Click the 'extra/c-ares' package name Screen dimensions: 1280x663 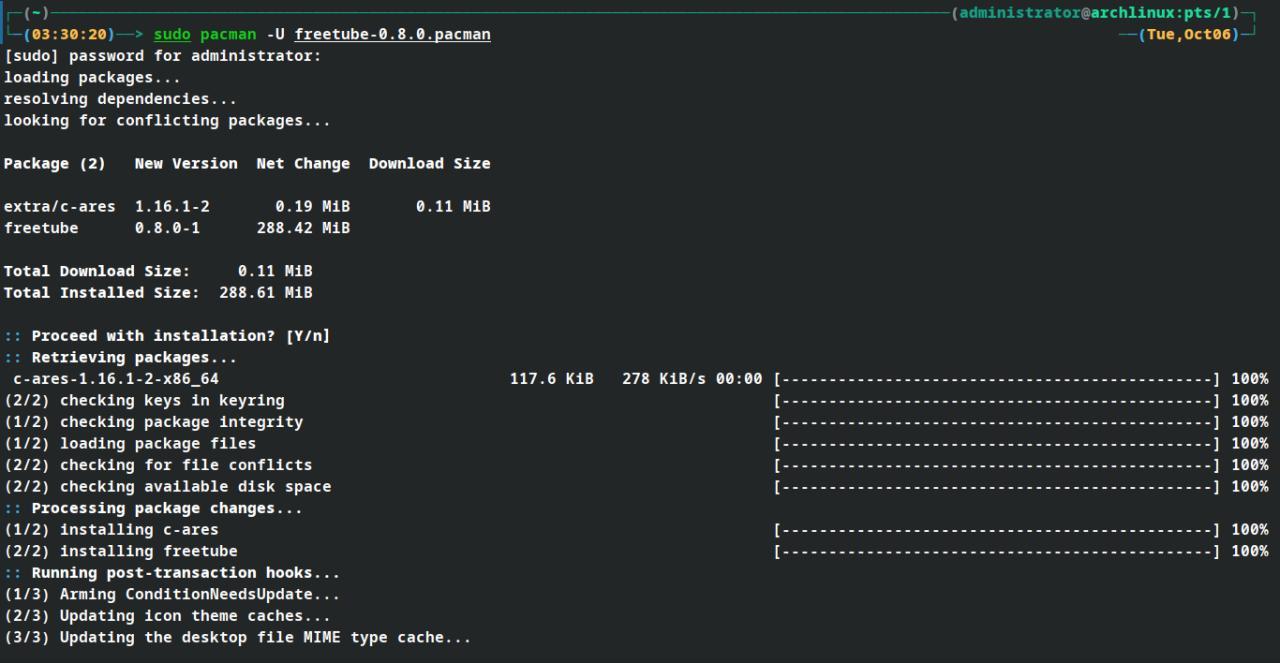tap(60, 207)
